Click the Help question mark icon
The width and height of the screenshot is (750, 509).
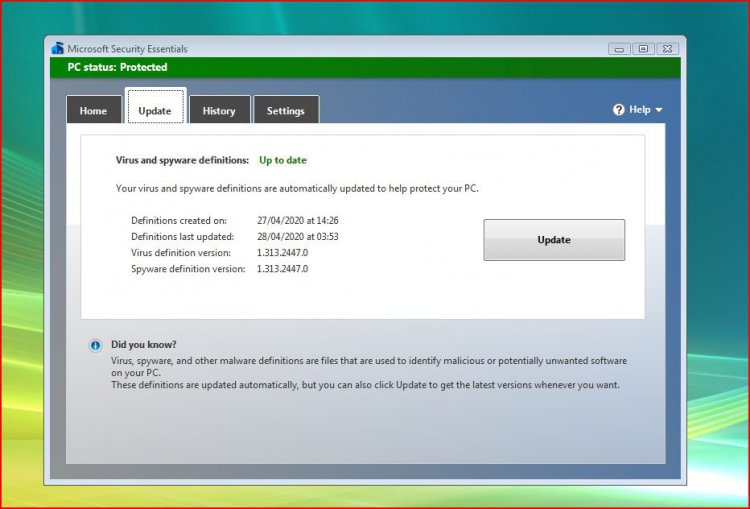pos(618,110)
